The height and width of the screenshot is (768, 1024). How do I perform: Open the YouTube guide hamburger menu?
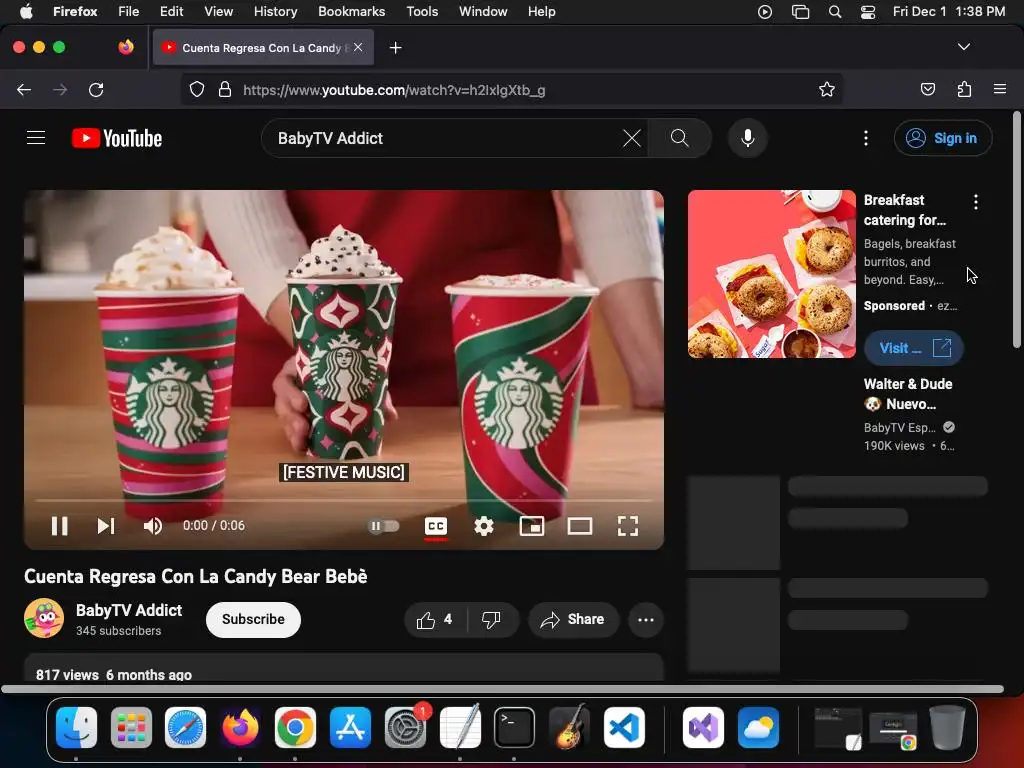pos(36,138)
